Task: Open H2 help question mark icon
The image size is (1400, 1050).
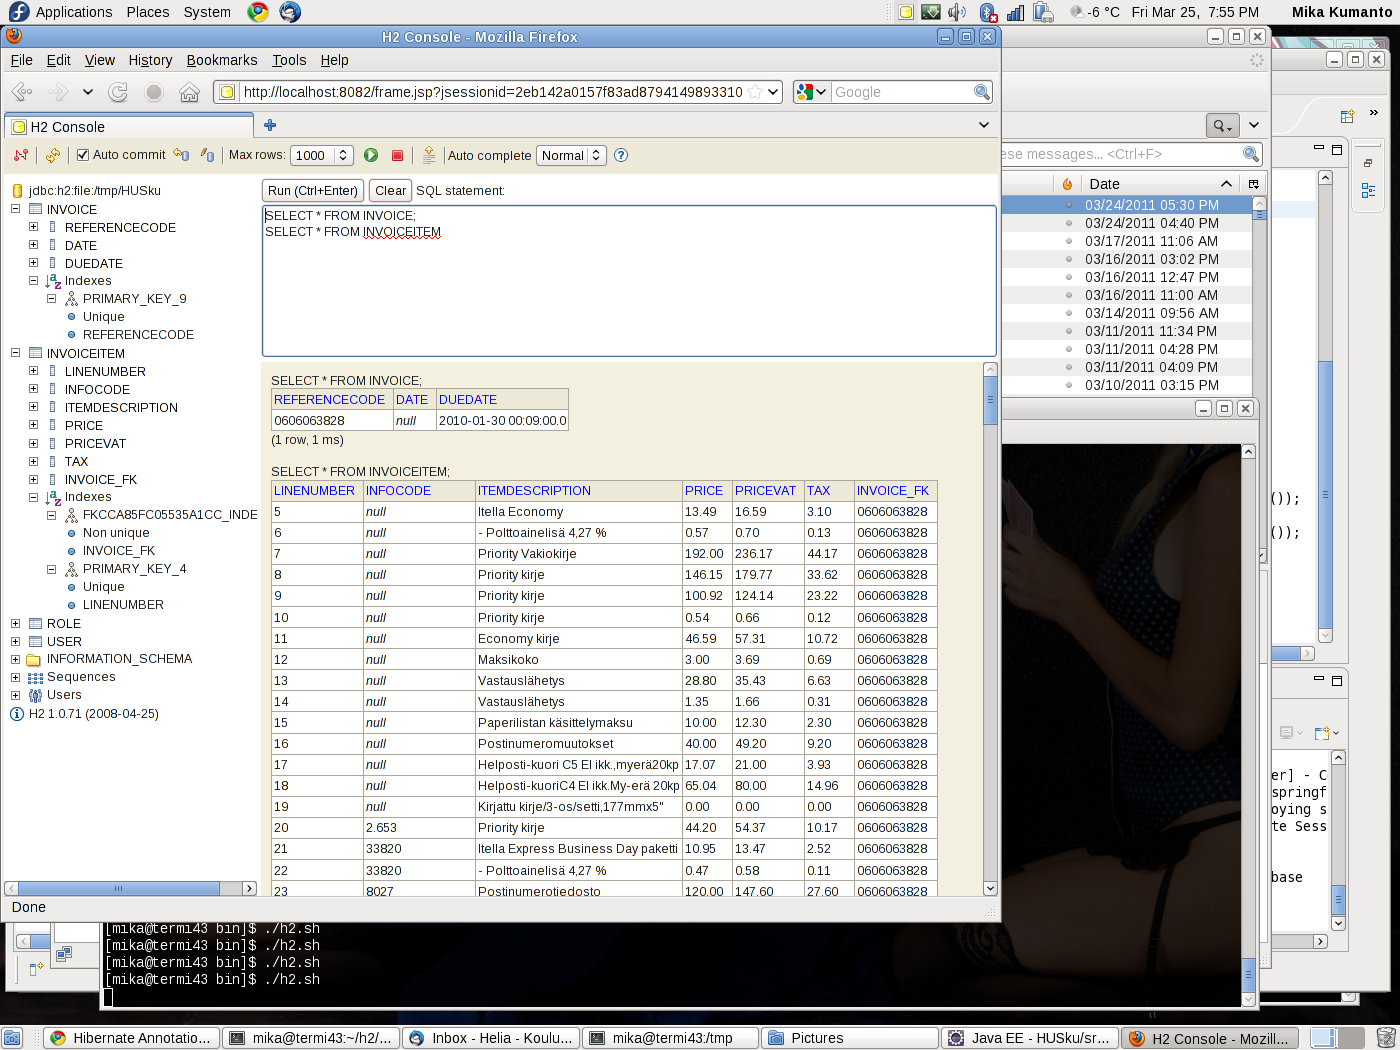Action: click(x=621, y=155)
